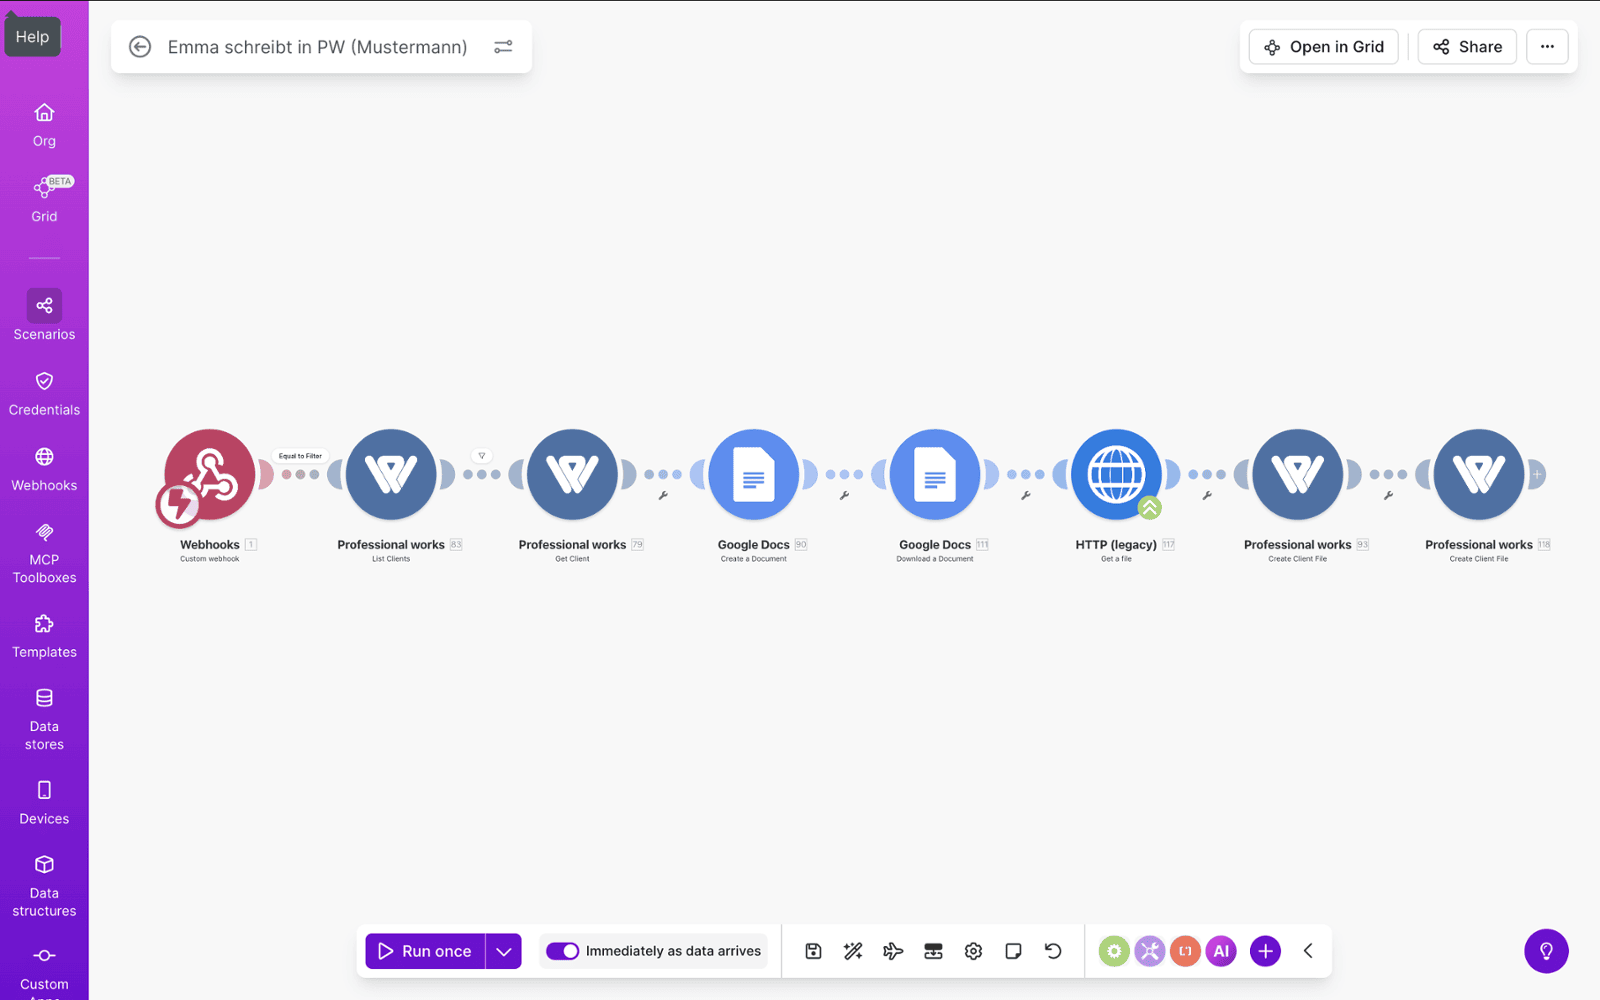This screenshot has height=1000, width=1600.
Task: Click the Share button
Action: tap(1467, 47)
